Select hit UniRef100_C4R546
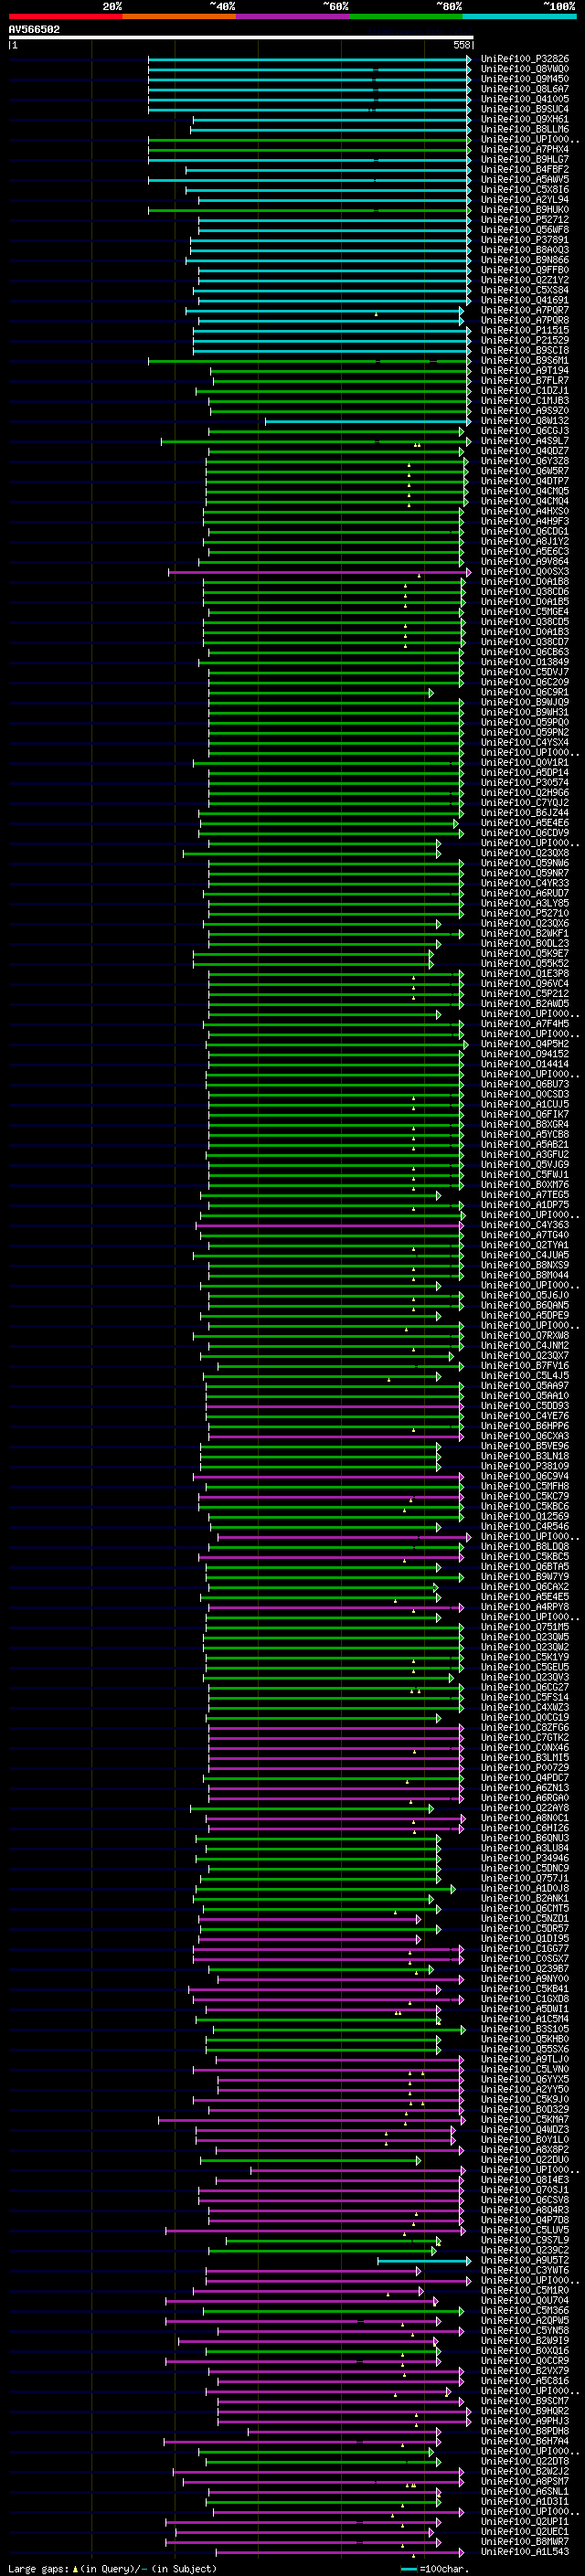The height and width of the screenshot is (2576, 585). 524,1526
